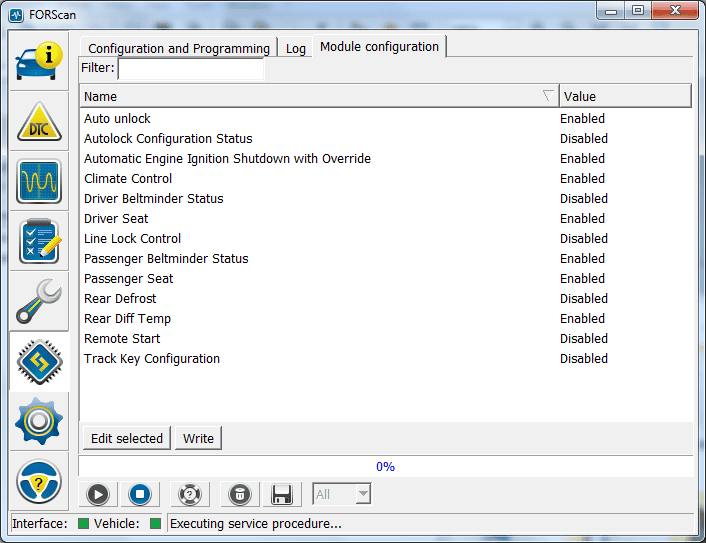Select the Autolock Configuration Status row
Screen dimensions: 706x543
(x=386, y=139)
